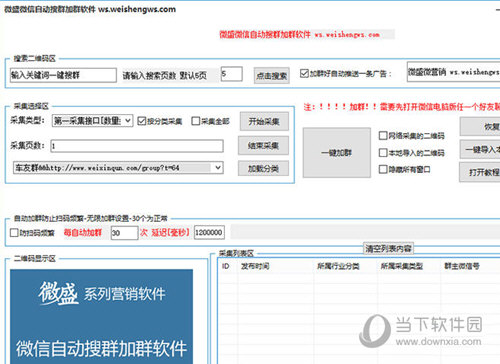Enable 本地导入的二维码 checkbox
The height and width of the screenshot is (364, 500).
(x=383, y=153)
